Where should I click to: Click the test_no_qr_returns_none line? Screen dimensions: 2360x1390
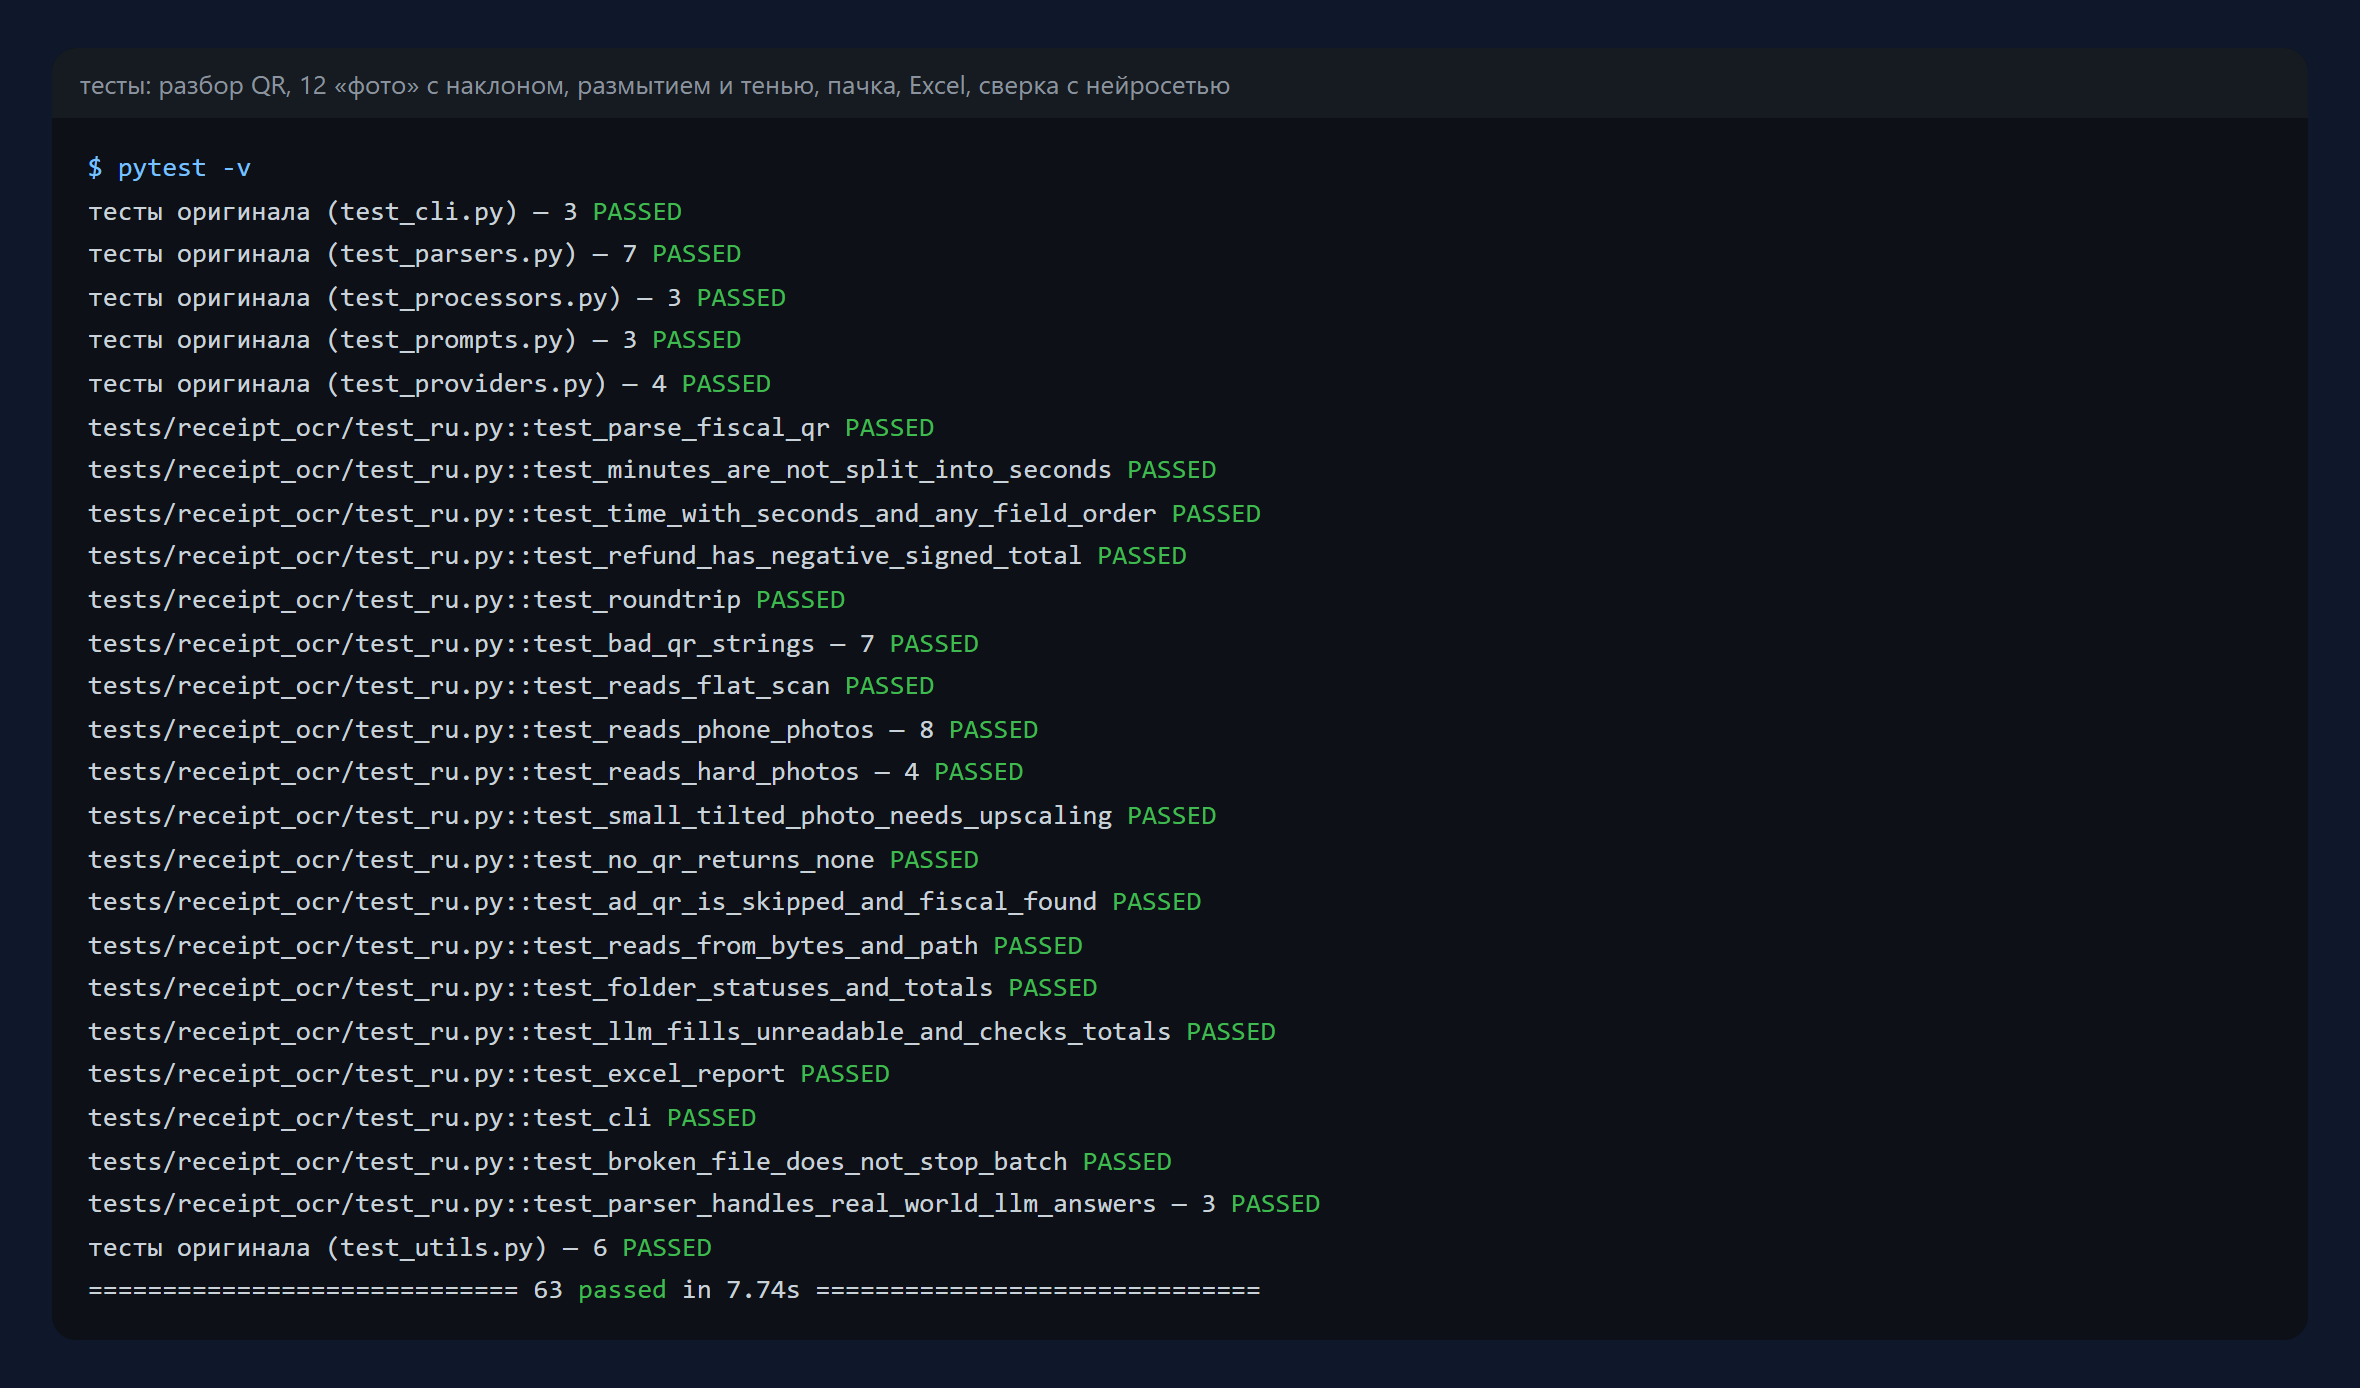tap(533, 860)
